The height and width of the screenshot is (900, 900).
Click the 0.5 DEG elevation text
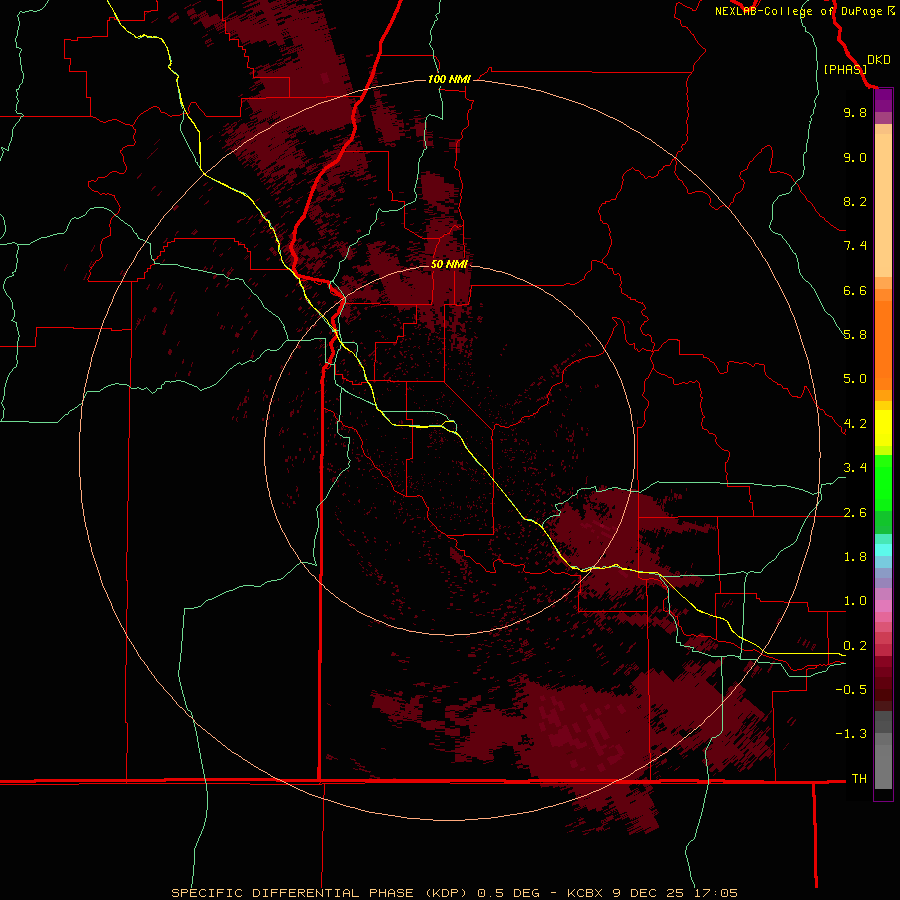(x=508, y=893)
